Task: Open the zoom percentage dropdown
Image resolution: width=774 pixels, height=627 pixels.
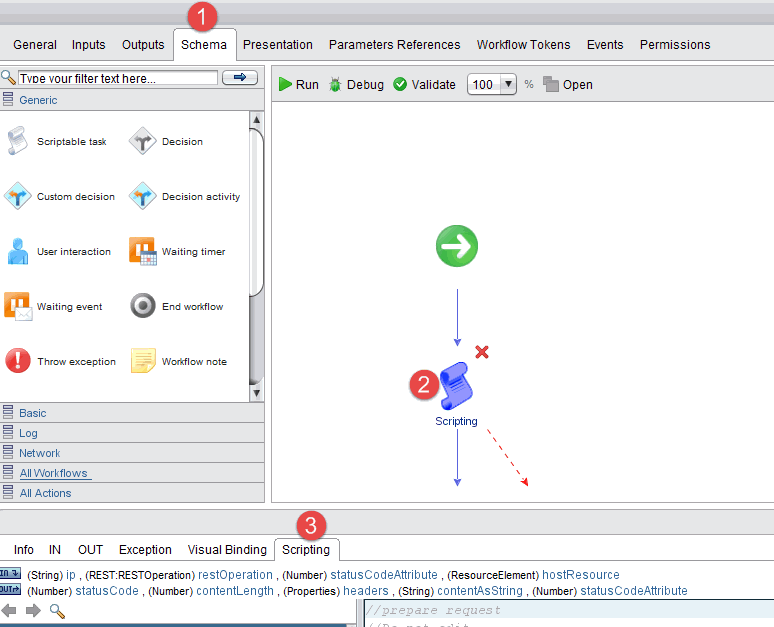Action: (x=507, y=85)
